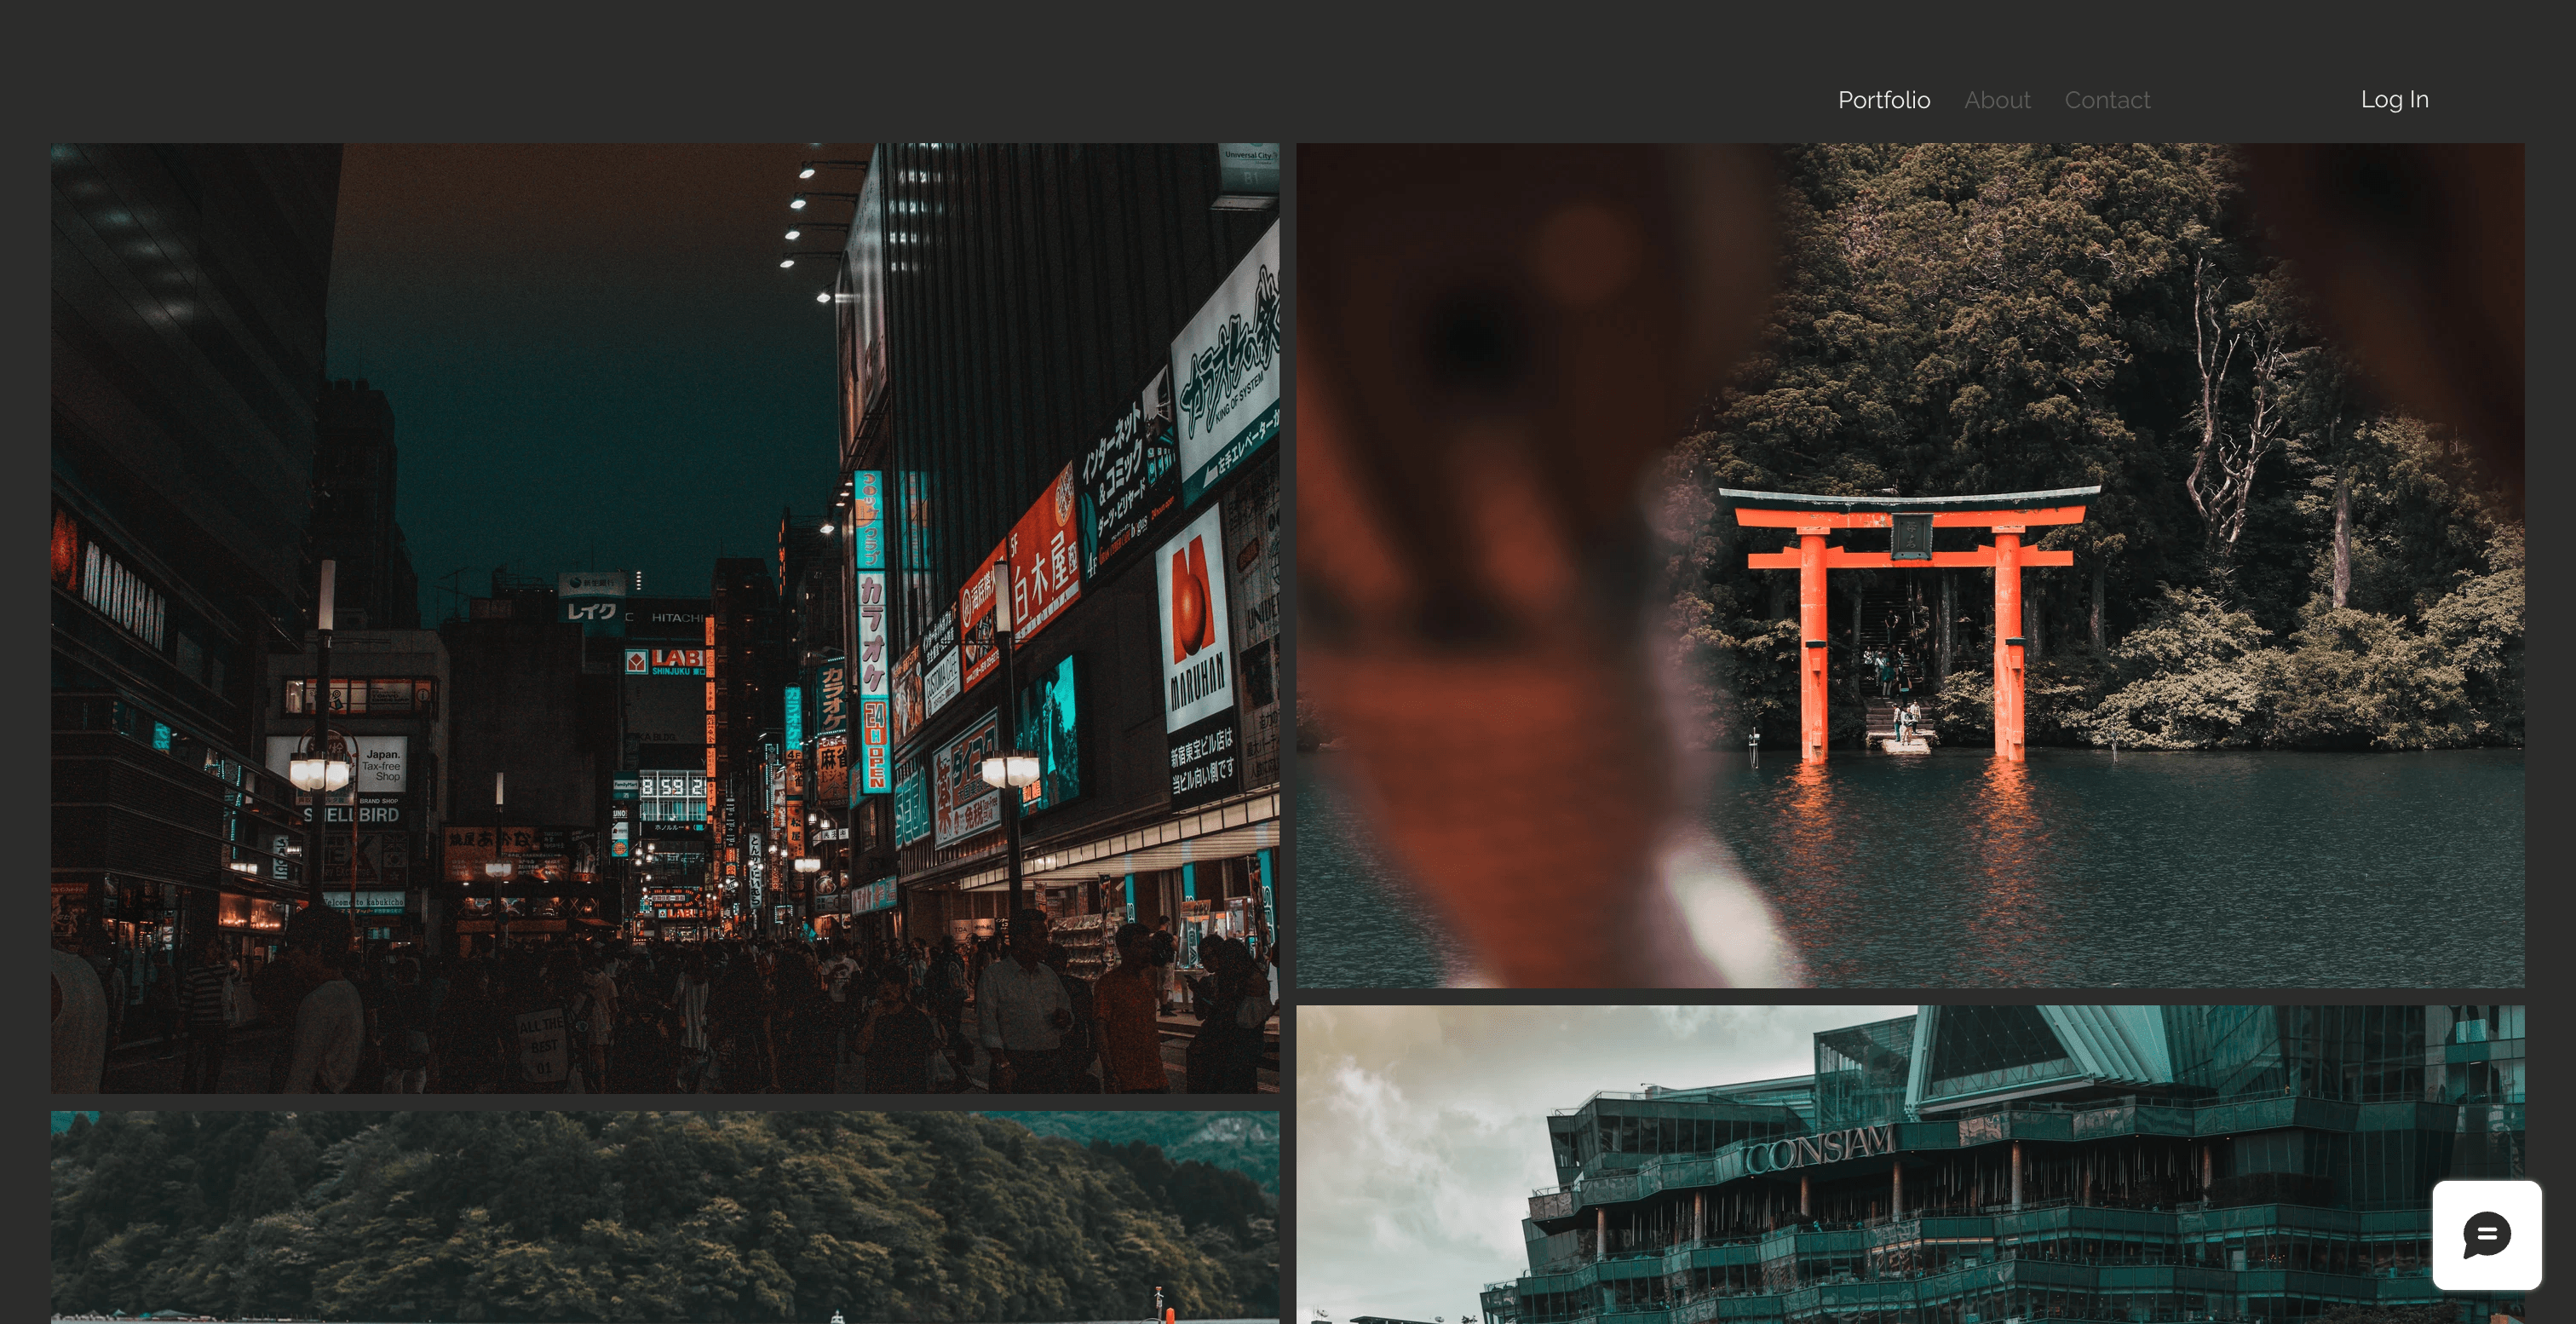
Task: Launch live chat from bottom-right corner
Action: (x=2486, y=1237)
